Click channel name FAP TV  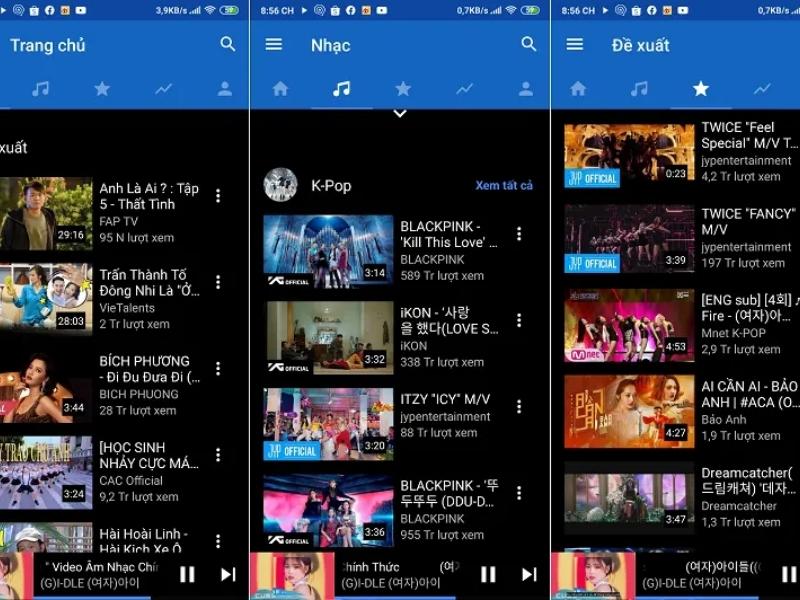coord(118,221)
